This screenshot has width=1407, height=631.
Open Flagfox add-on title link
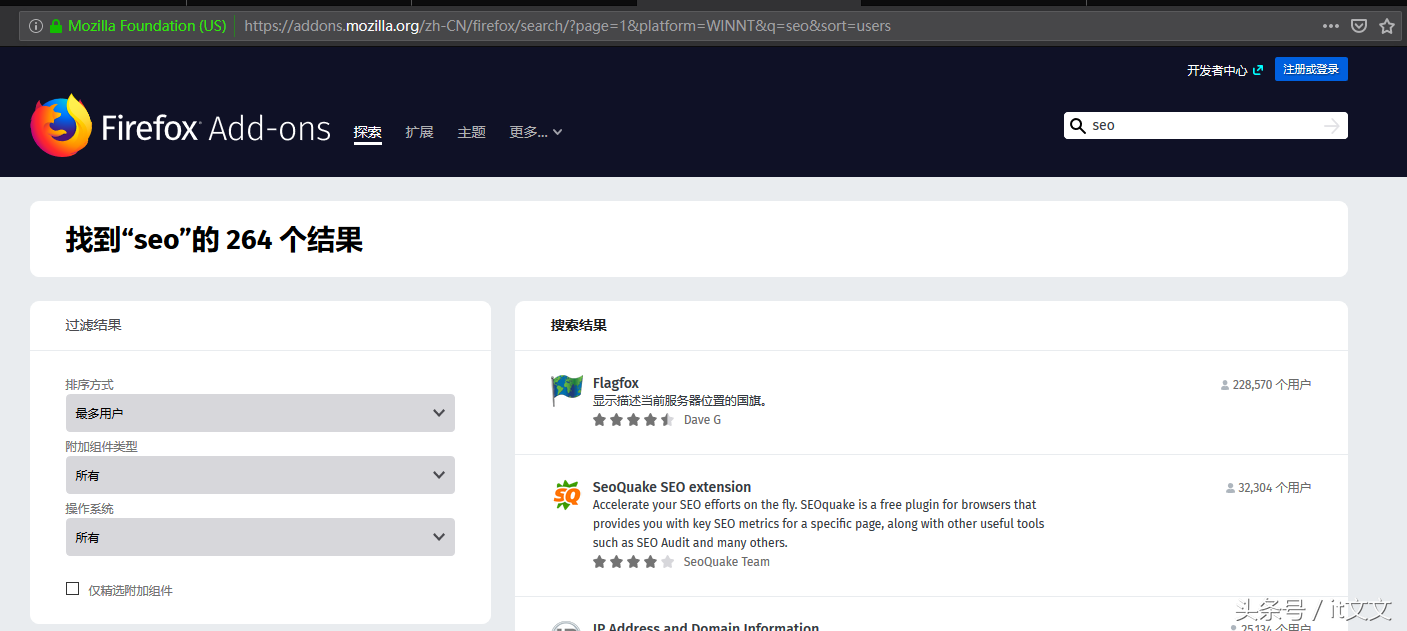(x=616, y=383)
